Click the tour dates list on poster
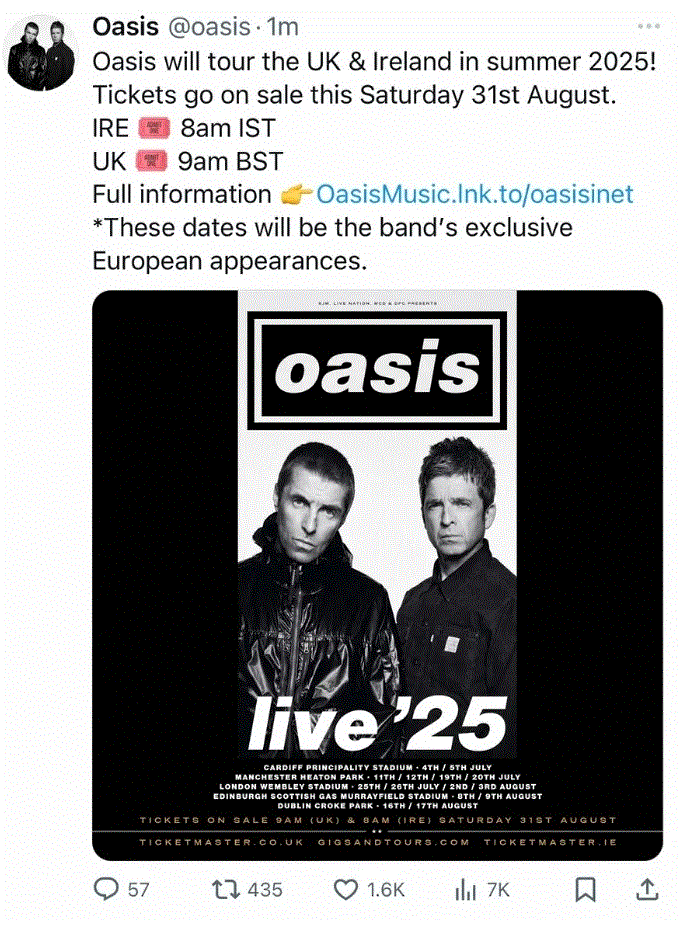The width and height of the screenshot is (693, 928). coord(378,787)
